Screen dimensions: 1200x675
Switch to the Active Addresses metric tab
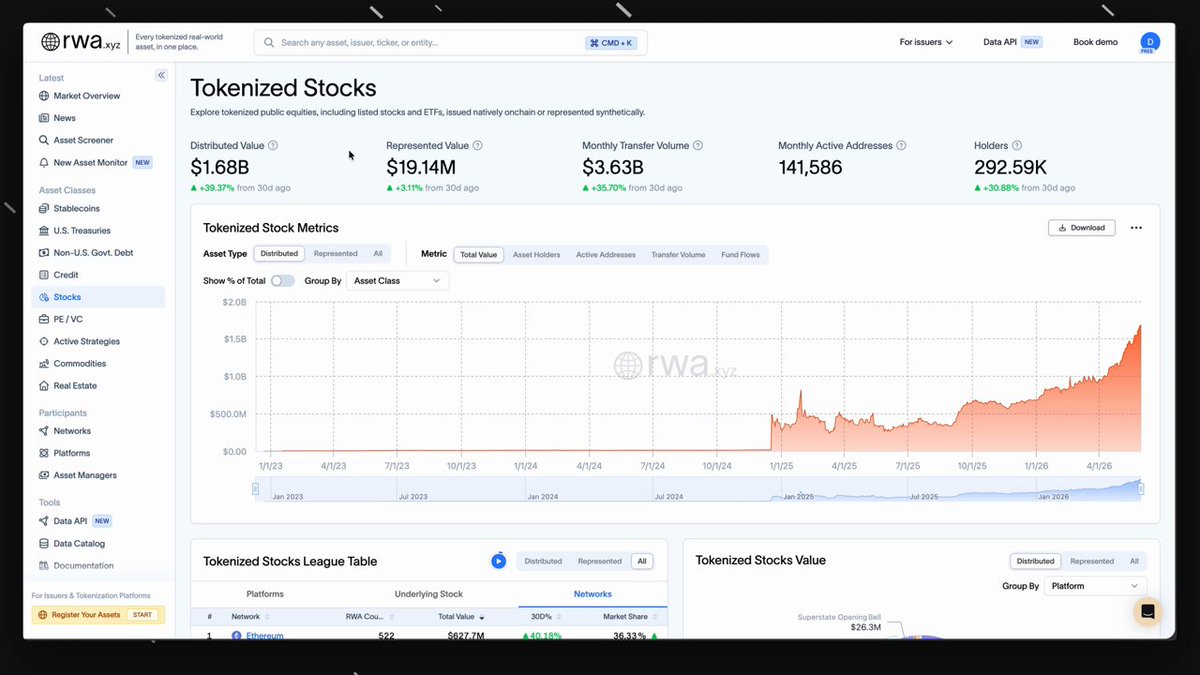click(606, 255)
